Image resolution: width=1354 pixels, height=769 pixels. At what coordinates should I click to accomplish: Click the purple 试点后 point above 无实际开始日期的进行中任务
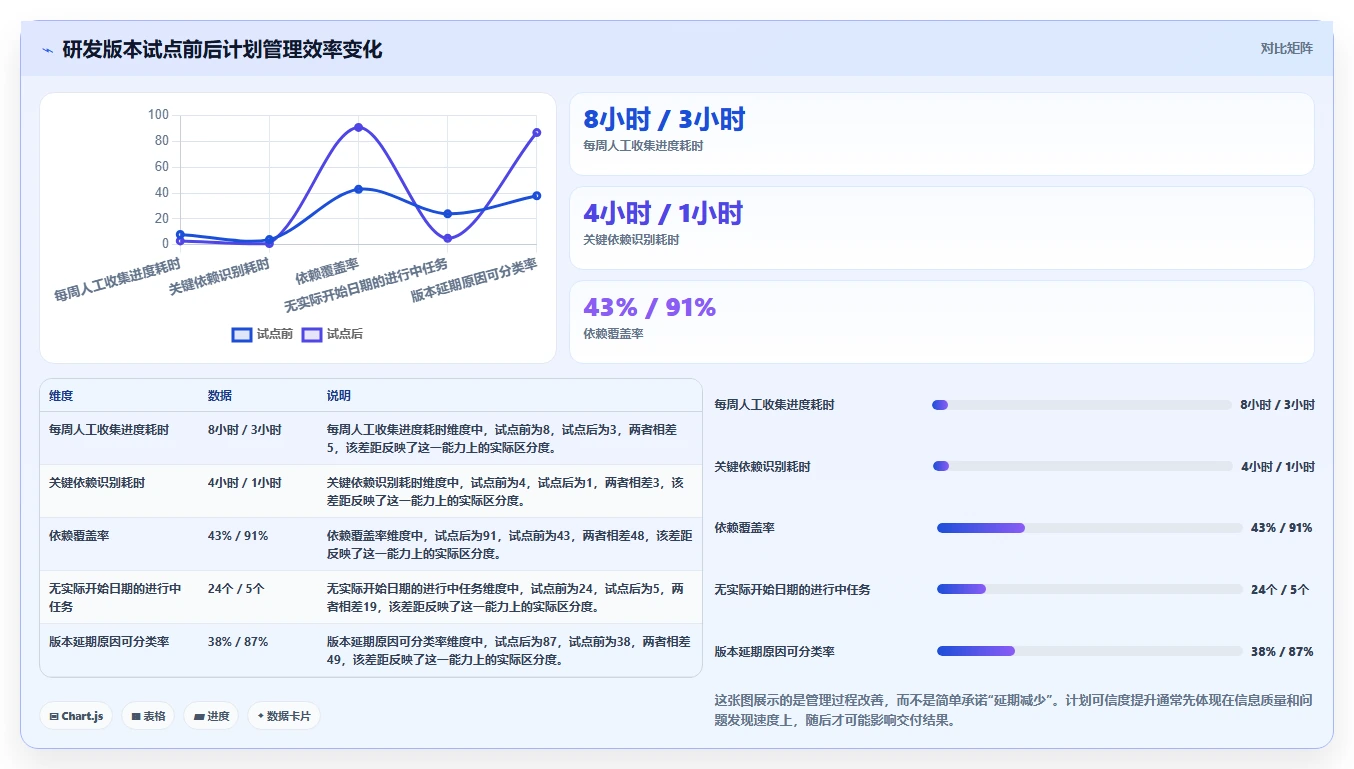447,238
